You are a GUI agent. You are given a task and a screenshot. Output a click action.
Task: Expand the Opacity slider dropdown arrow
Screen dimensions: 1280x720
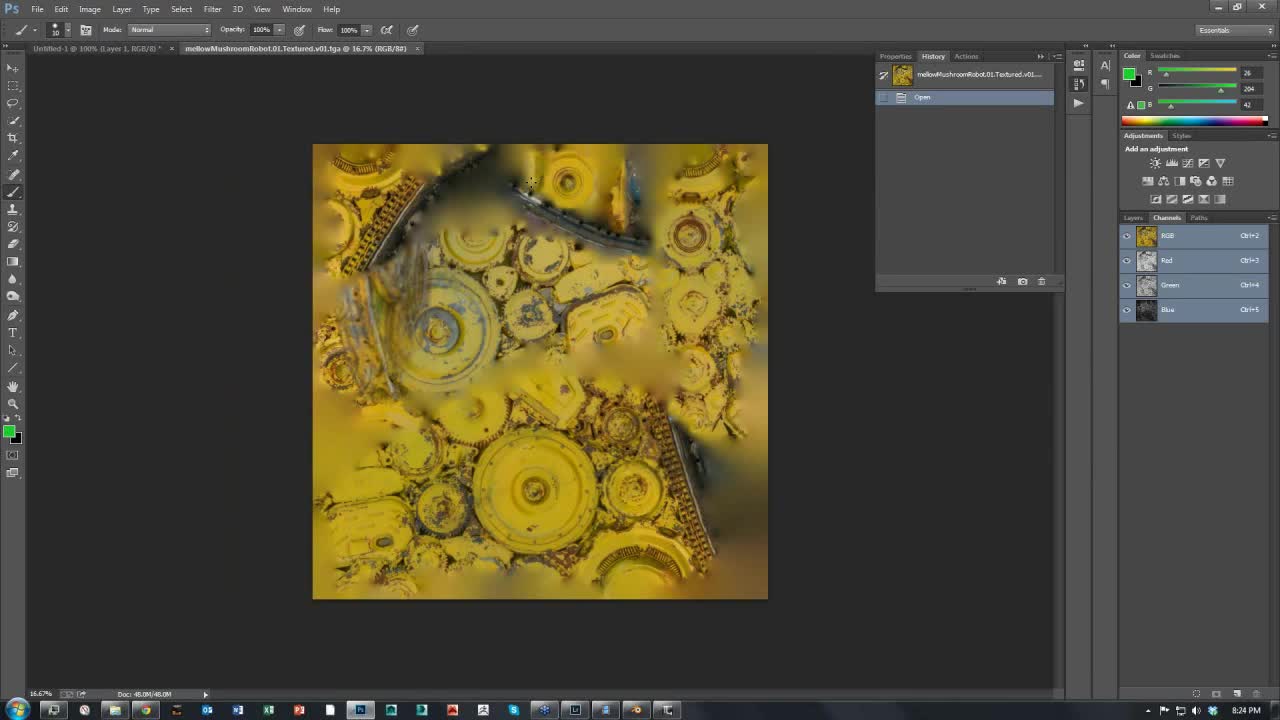coord(279,30)
